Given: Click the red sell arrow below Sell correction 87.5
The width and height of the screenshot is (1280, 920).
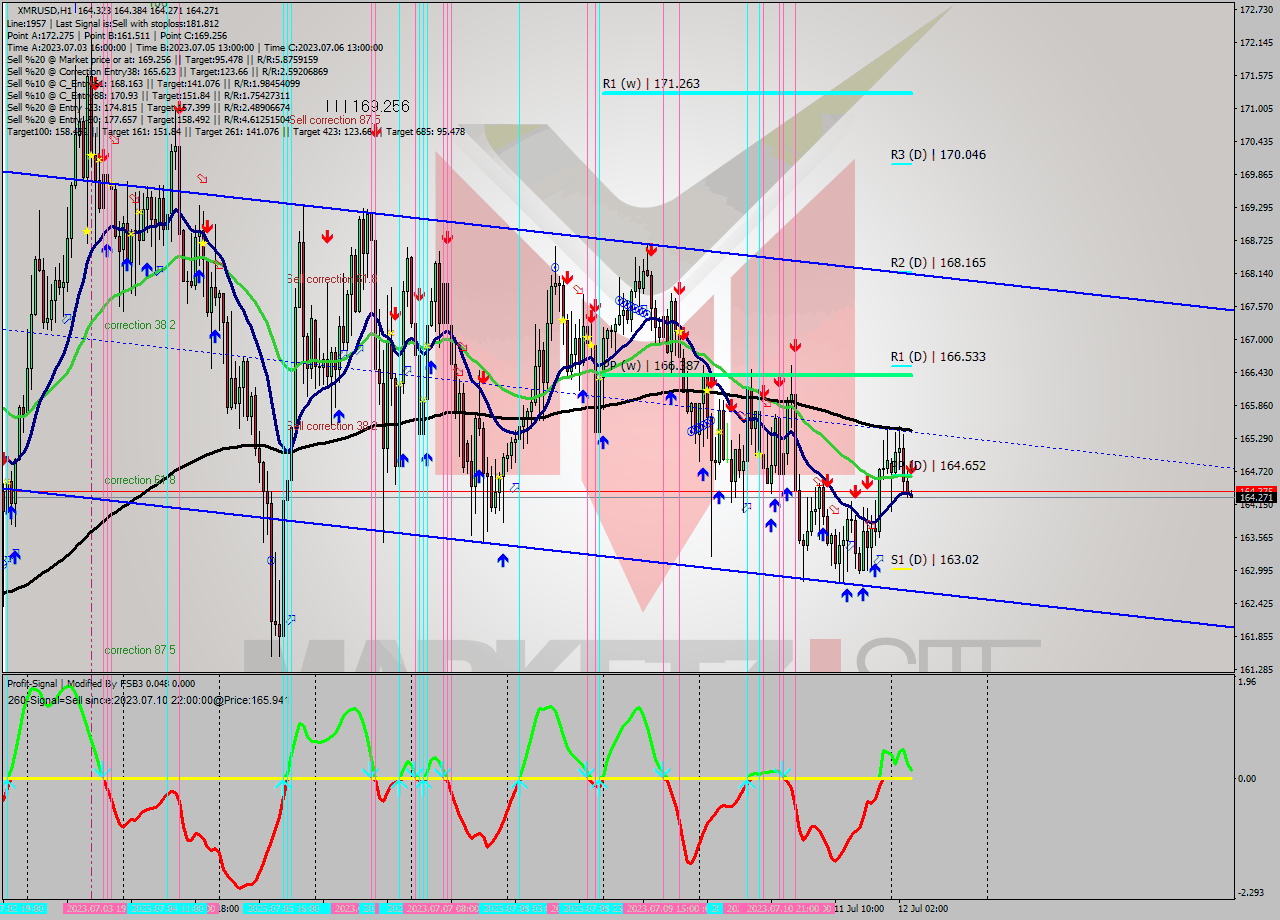Looking at the screenshot, I should pos(375,131).
